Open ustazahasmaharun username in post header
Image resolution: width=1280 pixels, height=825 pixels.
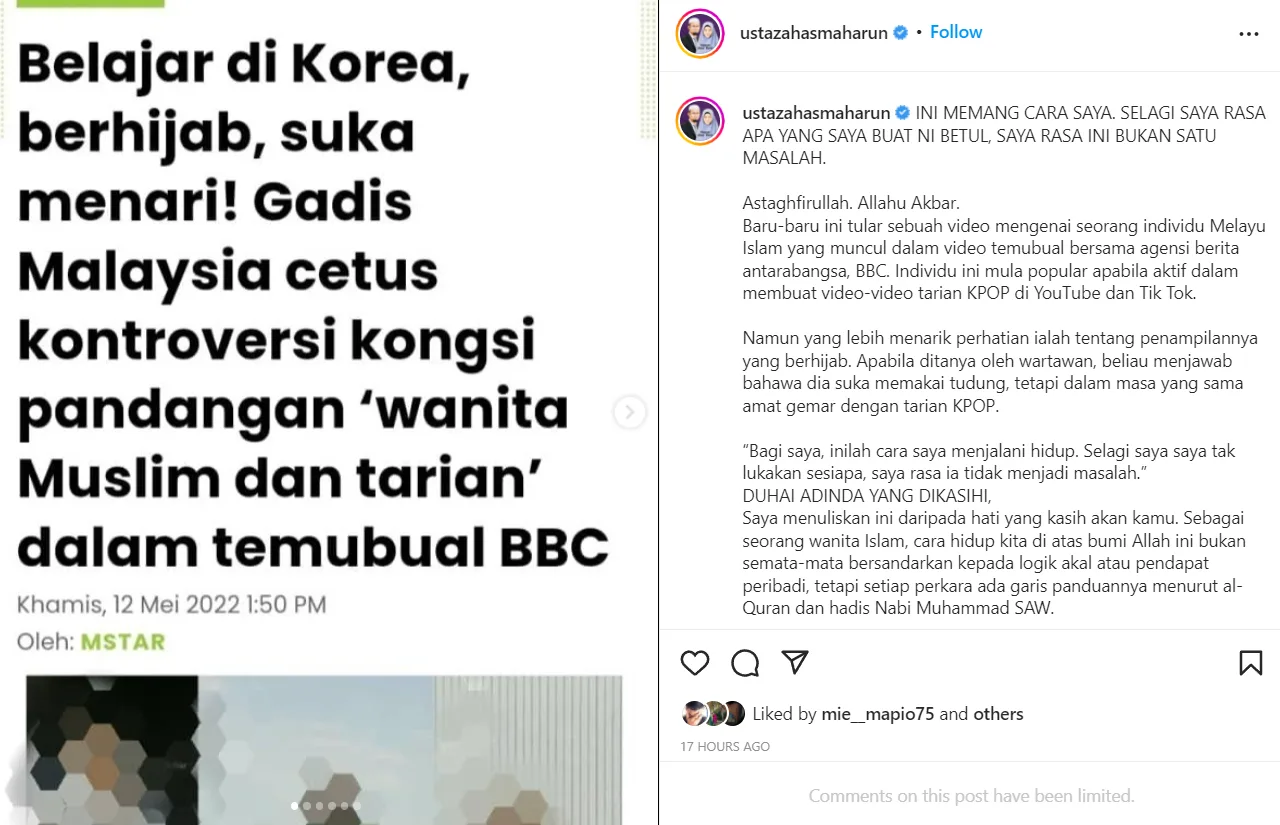pos(814,33)
